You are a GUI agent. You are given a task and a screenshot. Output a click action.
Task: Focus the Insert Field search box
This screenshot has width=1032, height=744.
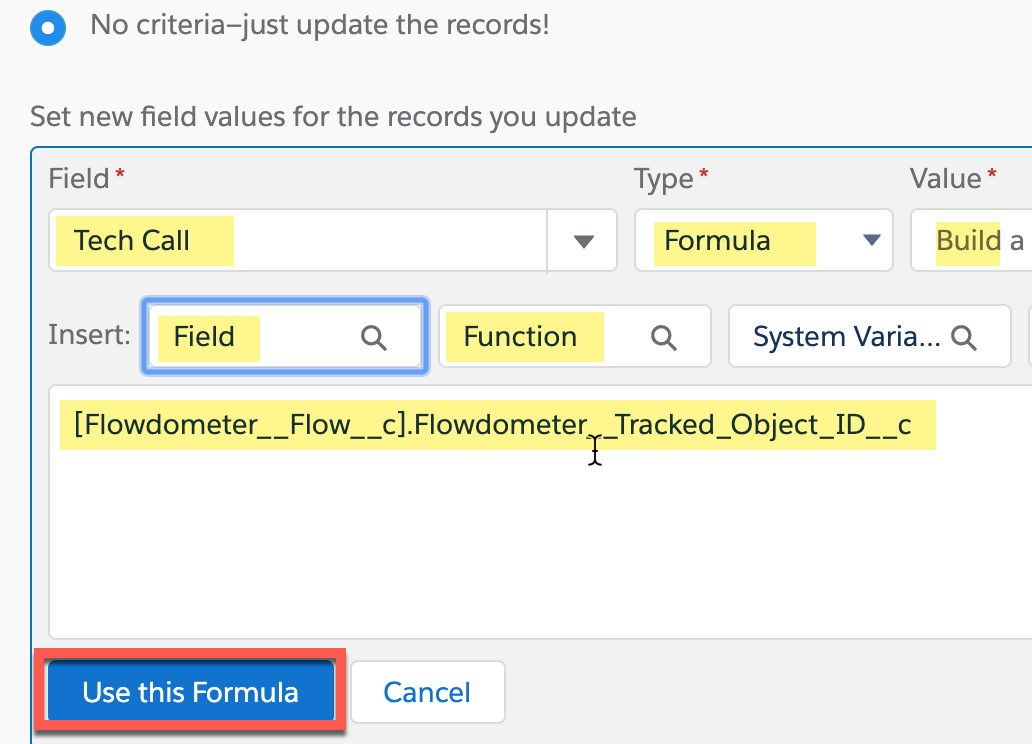(x=262, y=337)
